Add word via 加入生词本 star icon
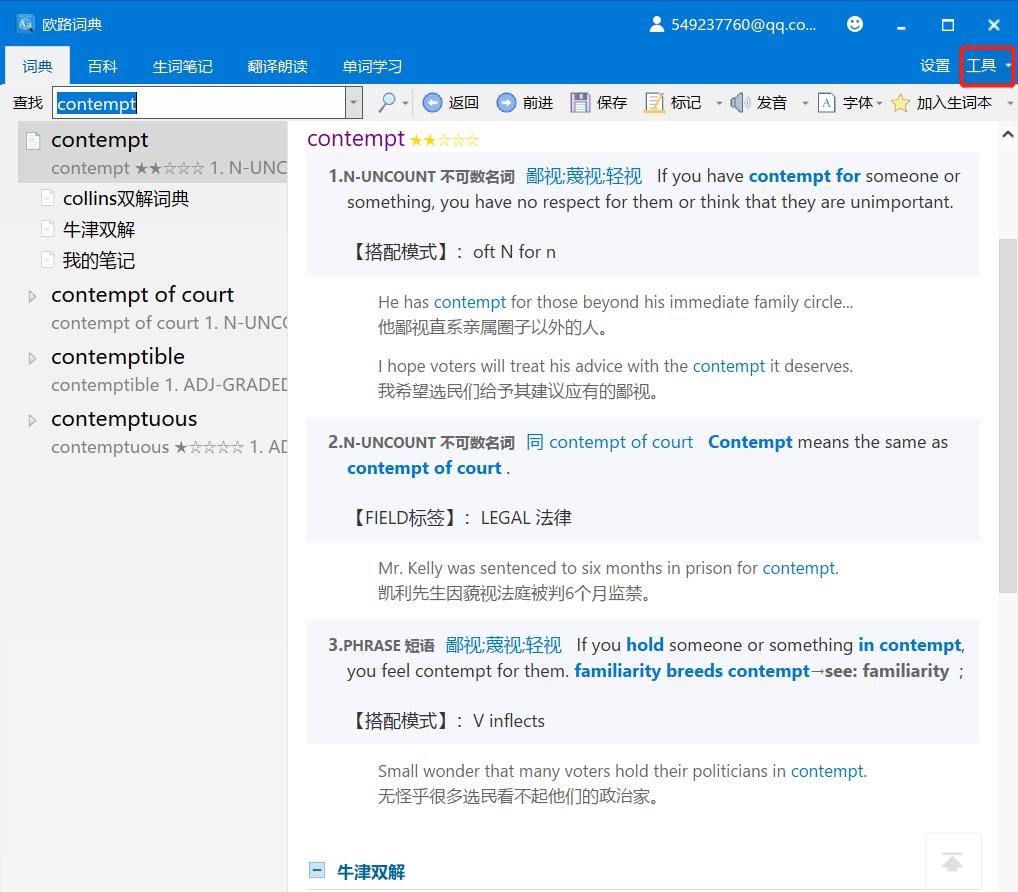 pos(900,102)
